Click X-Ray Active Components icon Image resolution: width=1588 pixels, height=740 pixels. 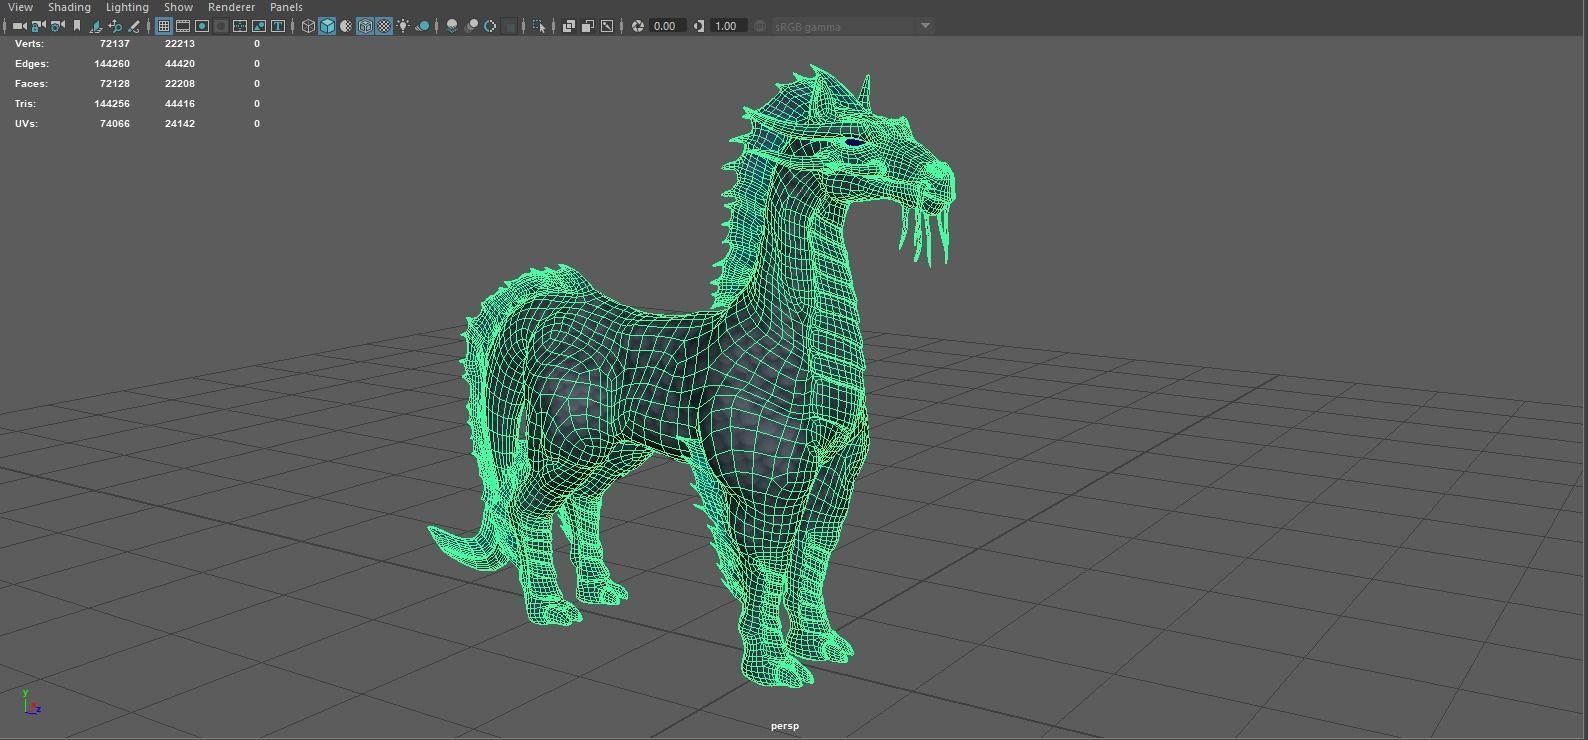(588, 26)
